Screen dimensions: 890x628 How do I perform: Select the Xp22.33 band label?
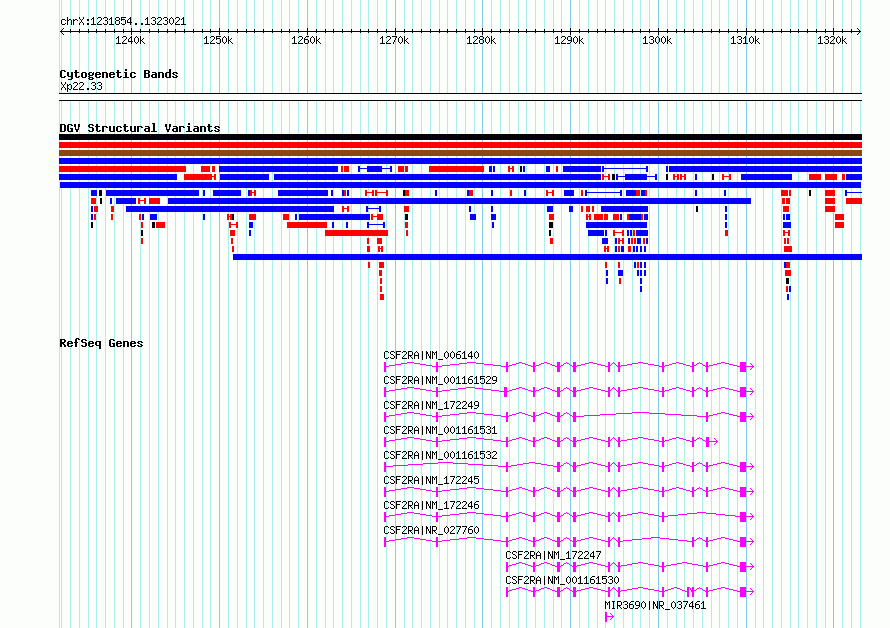coord(81,86)
